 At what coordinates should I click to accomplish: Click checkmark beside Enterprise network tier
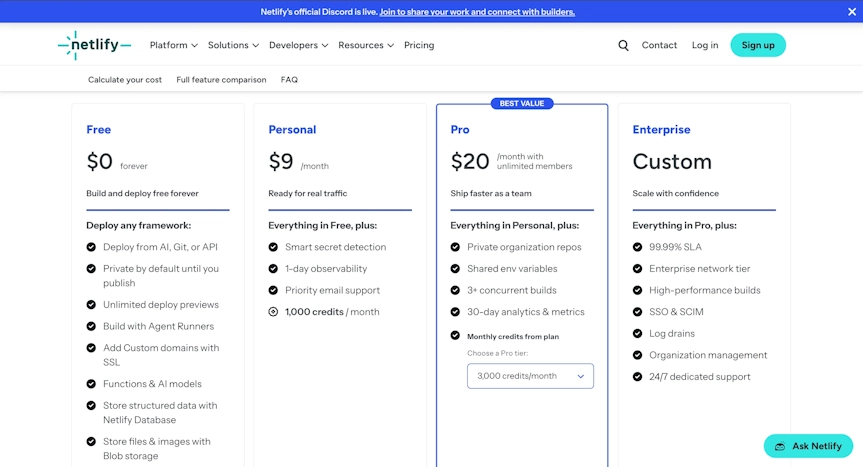click(x=637, y=268)
